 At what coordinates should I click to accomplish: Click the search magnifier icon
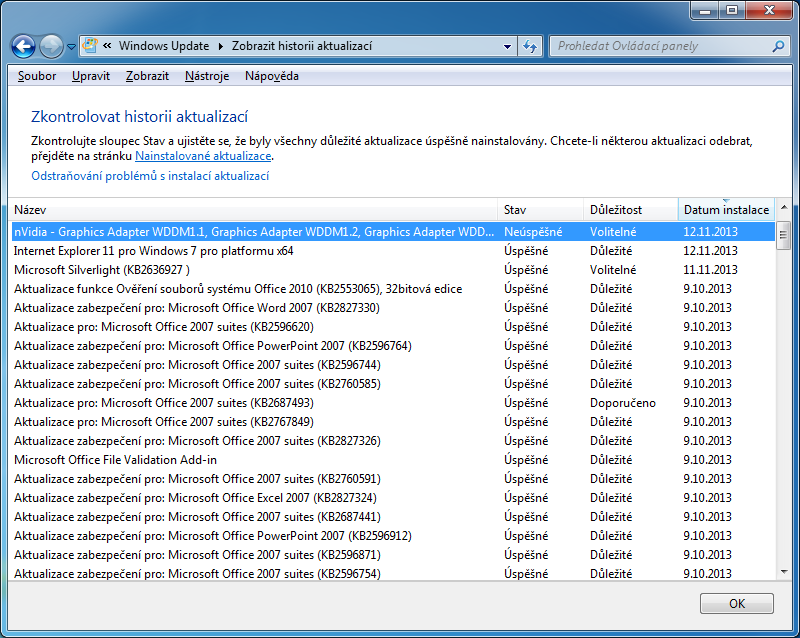[x=778, y=46]
